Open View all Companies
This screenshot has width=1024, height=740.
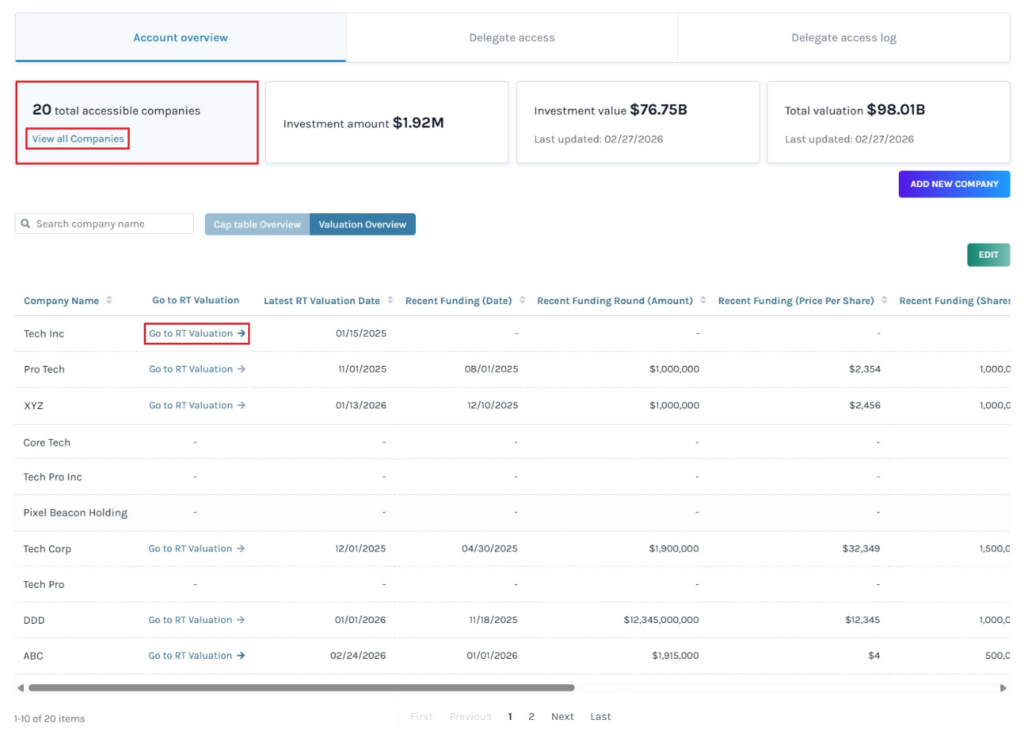click(77, 139)
